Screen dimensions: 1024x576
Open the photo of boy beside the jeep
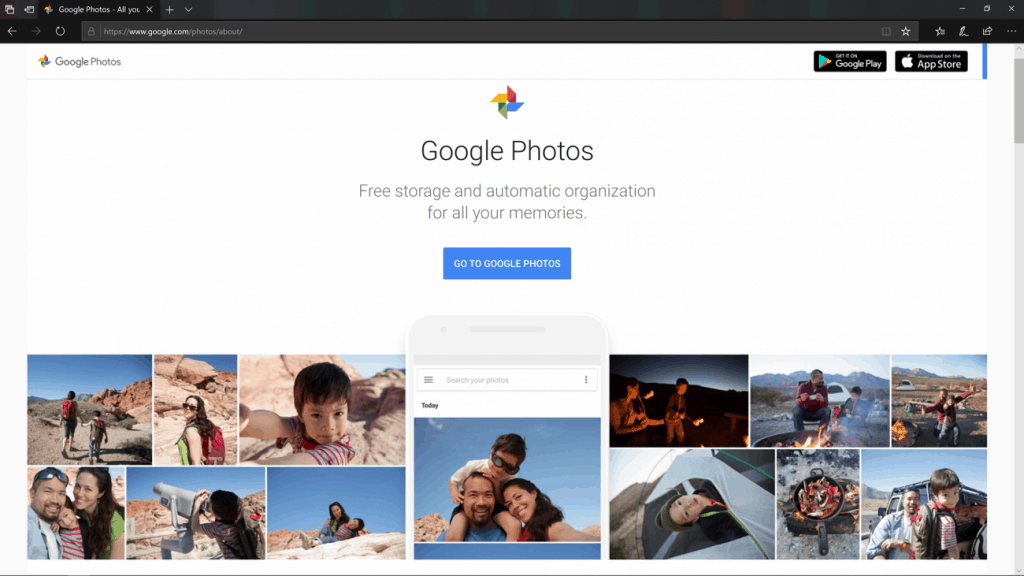[x=924, y=504]
